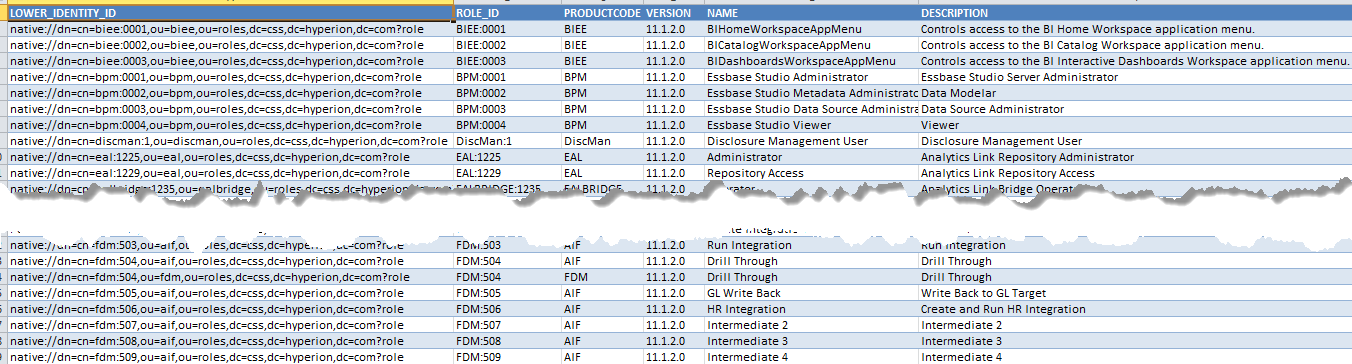Click the BPM:0003 role ID cell

click(507, 110)
